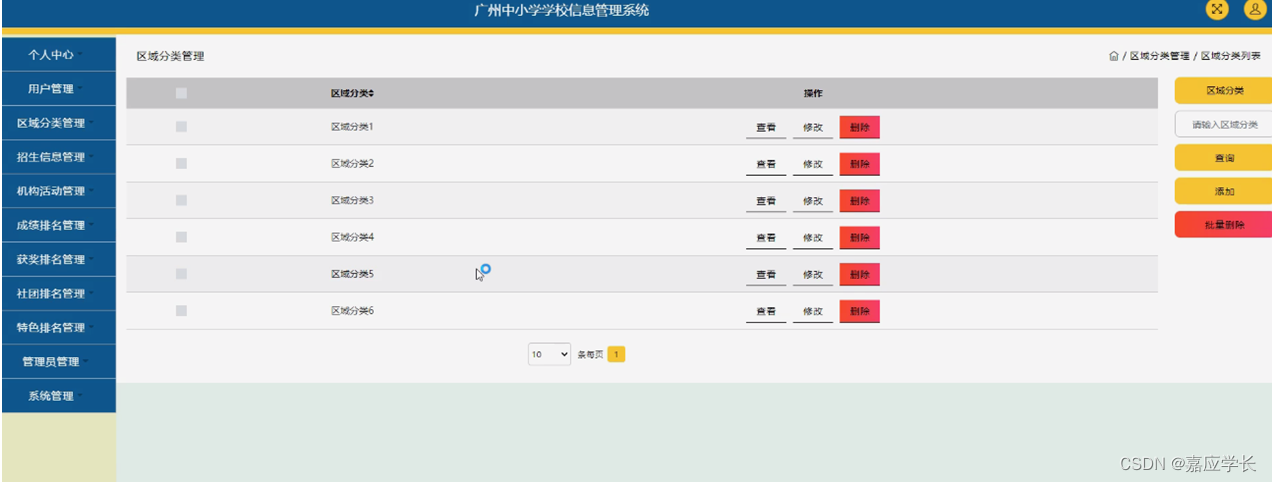The width and height of the screenshot is (1272, 482).
Task: Click 查看 for 区域分类5
Action: coord(766,275)
